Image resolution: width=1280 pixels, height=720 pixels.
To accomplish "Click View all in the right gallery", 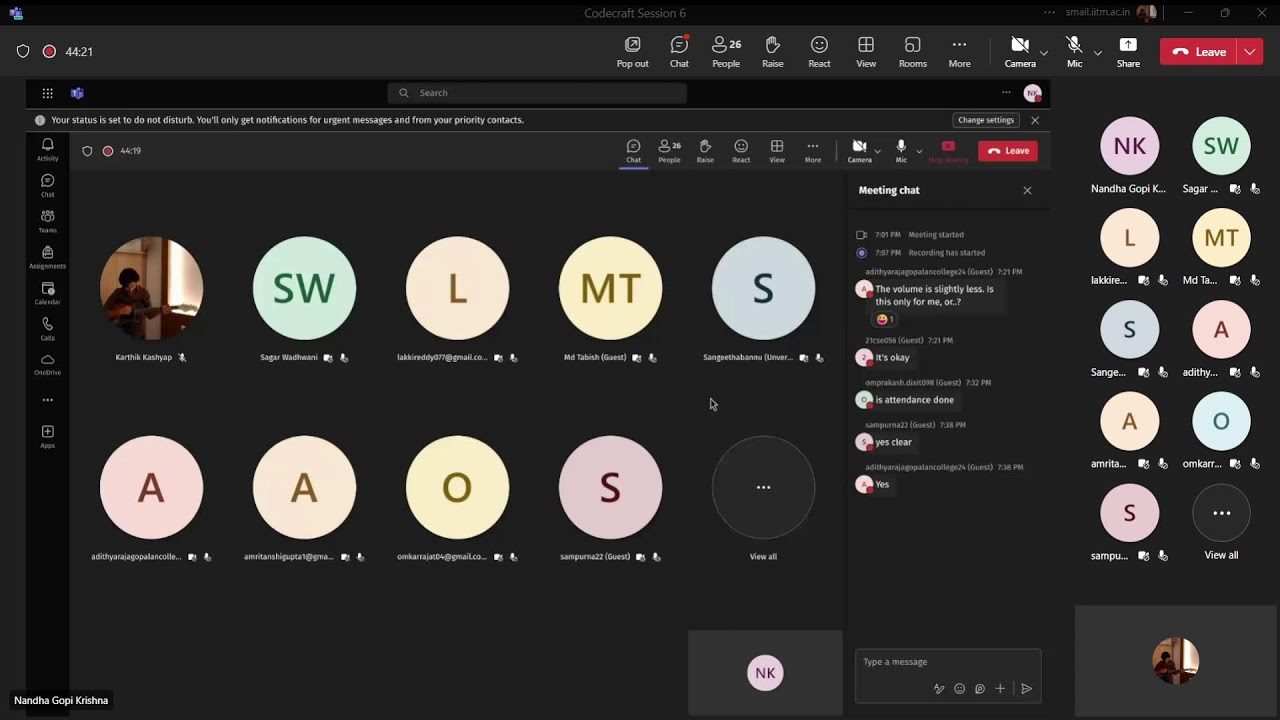I will 1221,523.
